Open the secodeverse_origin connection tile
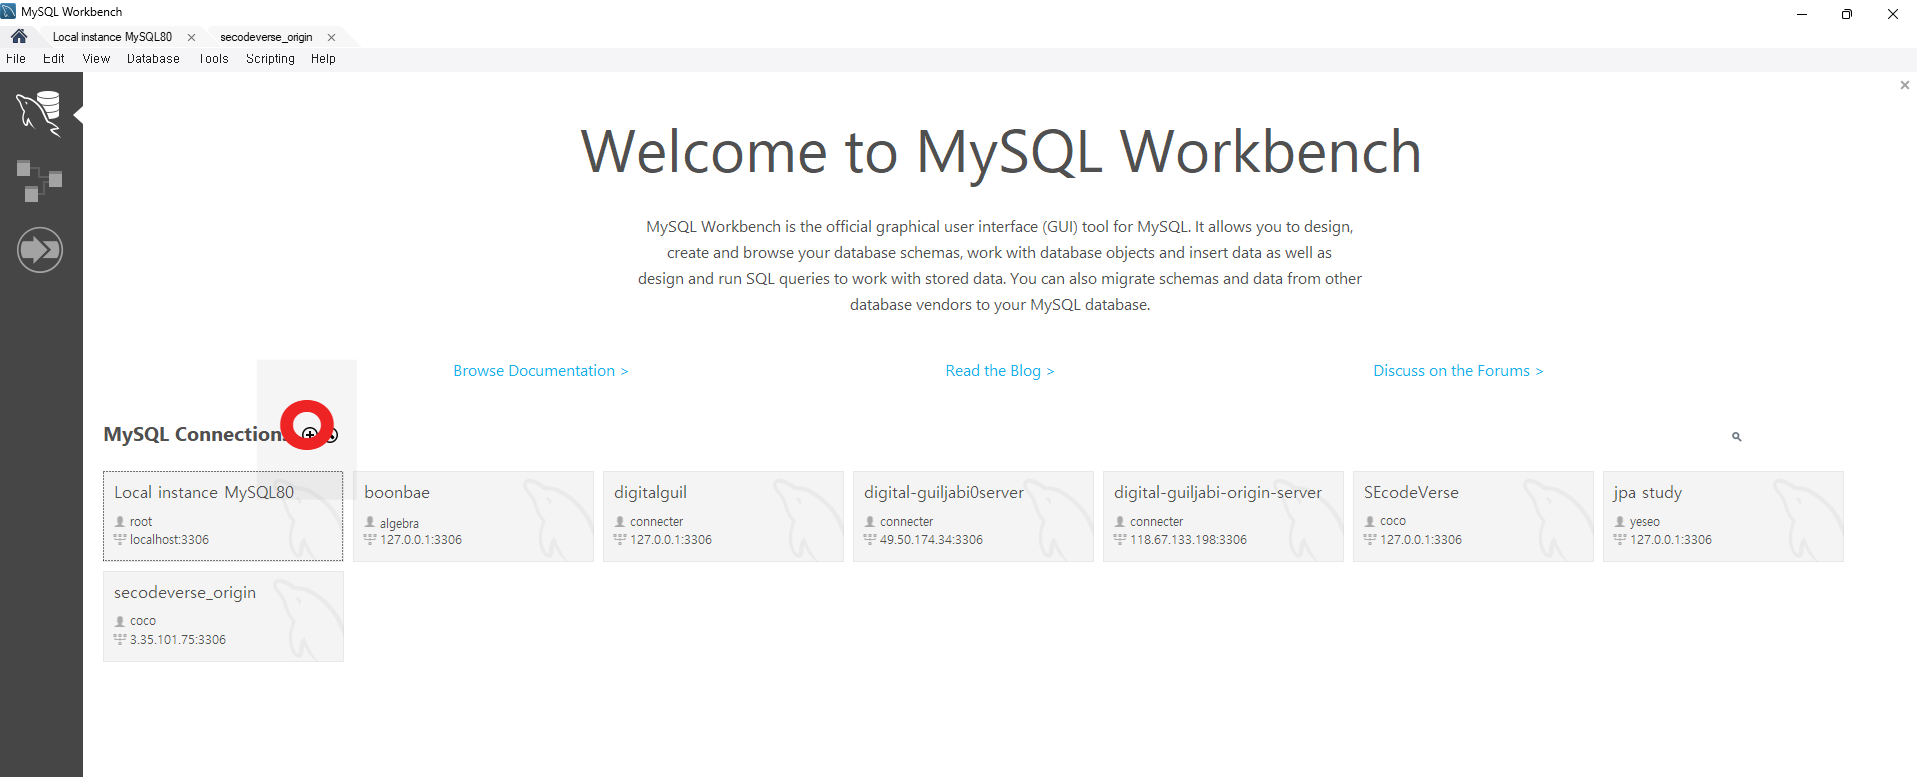The height and width of the screenshot is (777, 1917). 223,616
